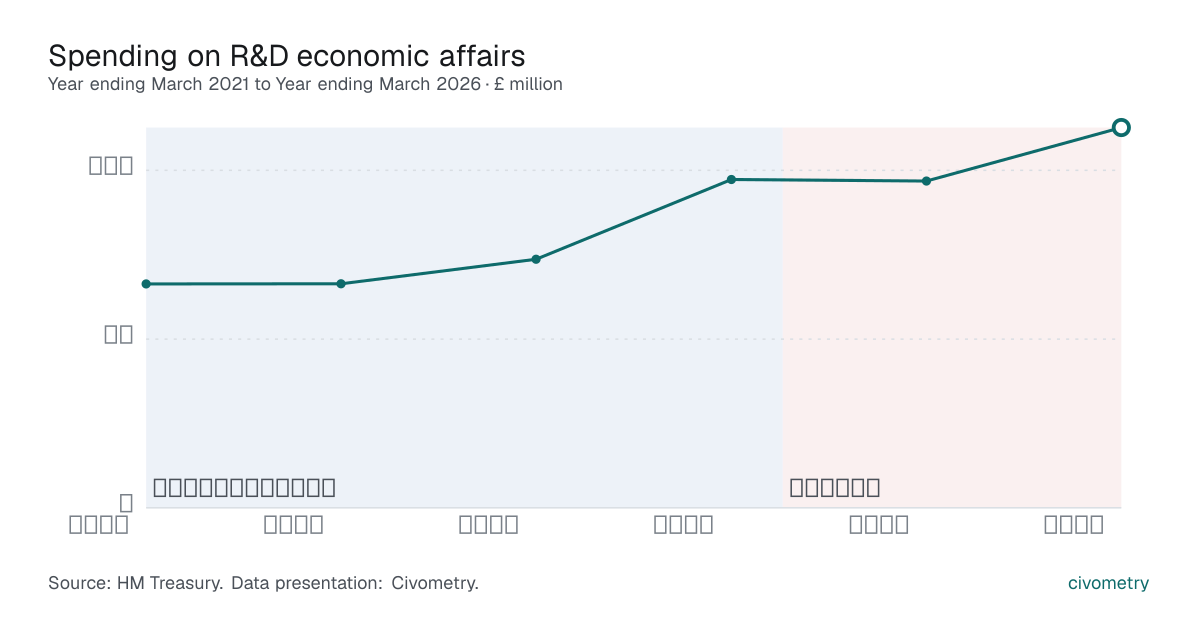
Task: Click the middle y-axis tick label
Action: click(119, 335)
